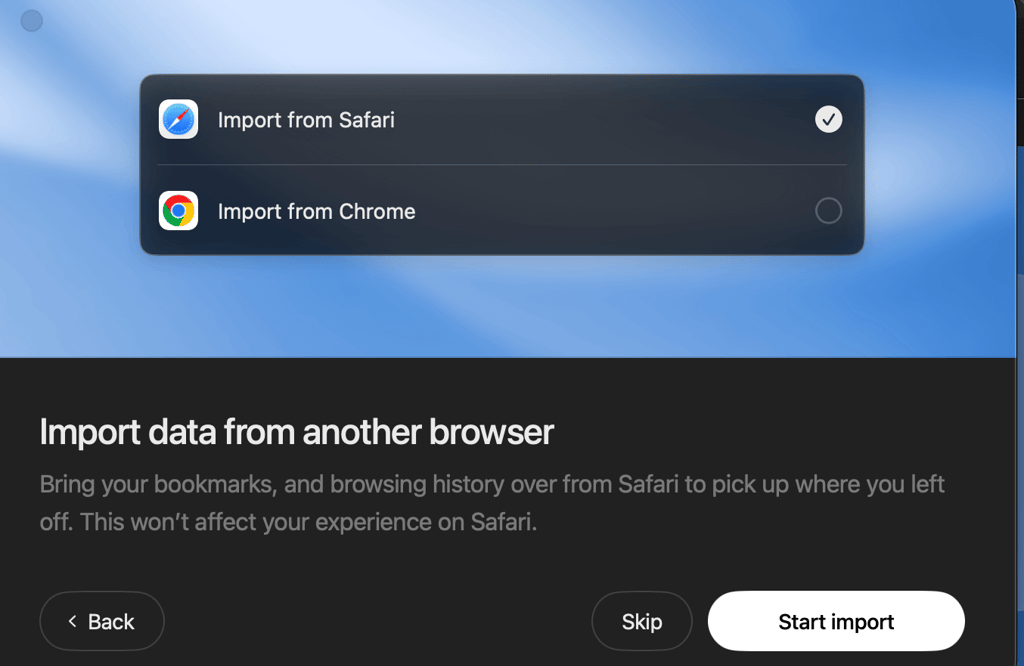
Task: Select the Import from Chrome option
Action: coord(500,211)
